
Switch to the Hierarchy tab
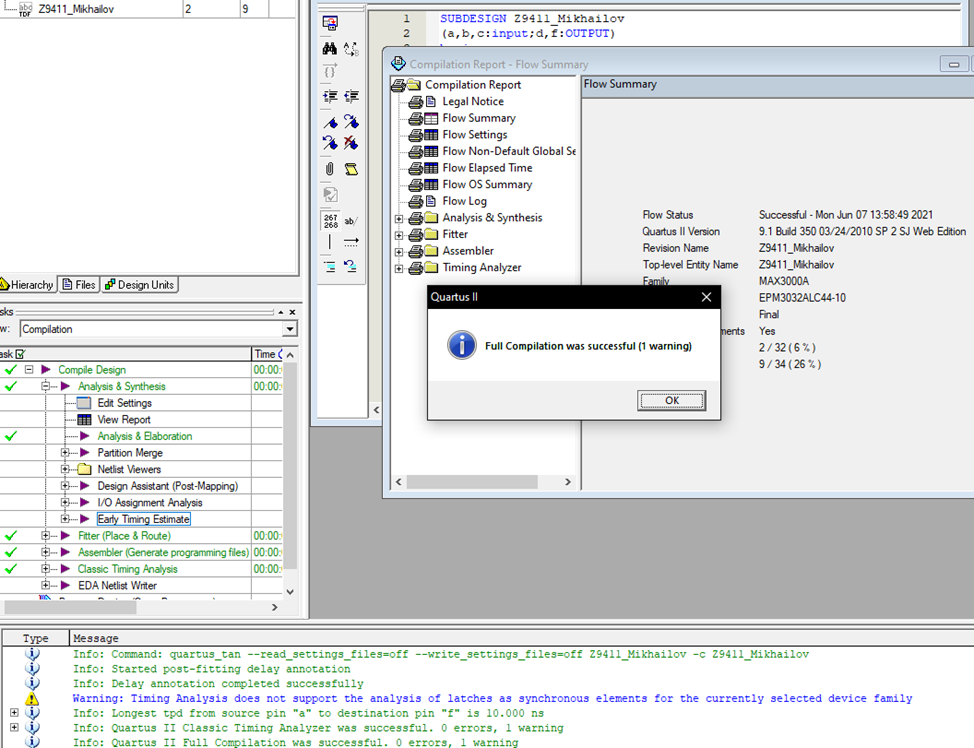[27, 285]
